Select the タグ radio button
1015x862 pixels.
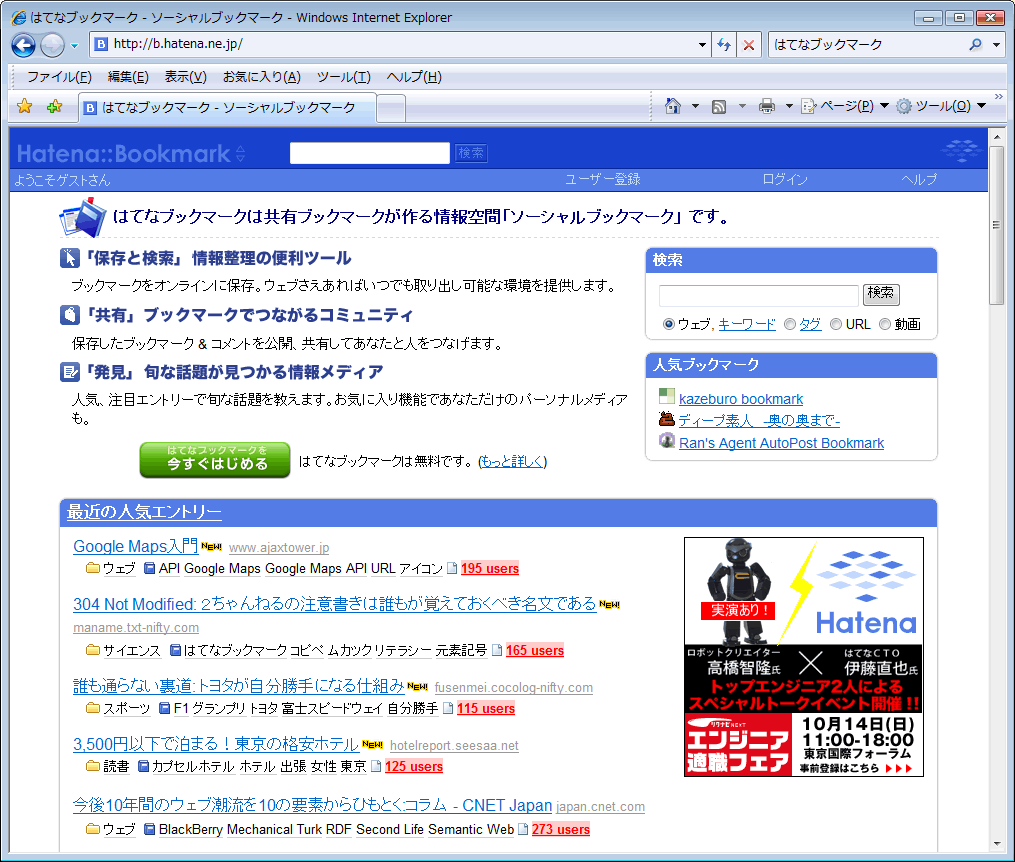[790, 324]
